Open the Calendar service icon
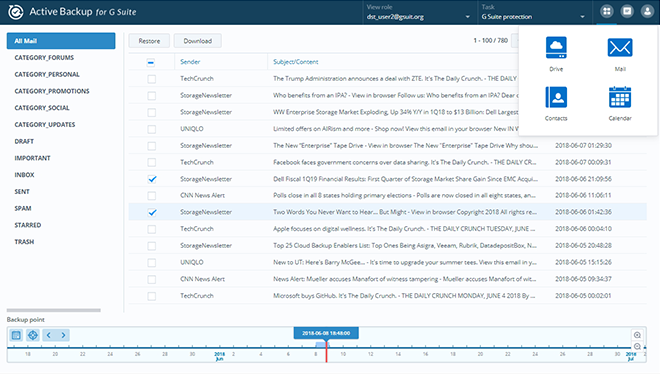The height and width of the screenshot is (390, 660). click(620, 97)
